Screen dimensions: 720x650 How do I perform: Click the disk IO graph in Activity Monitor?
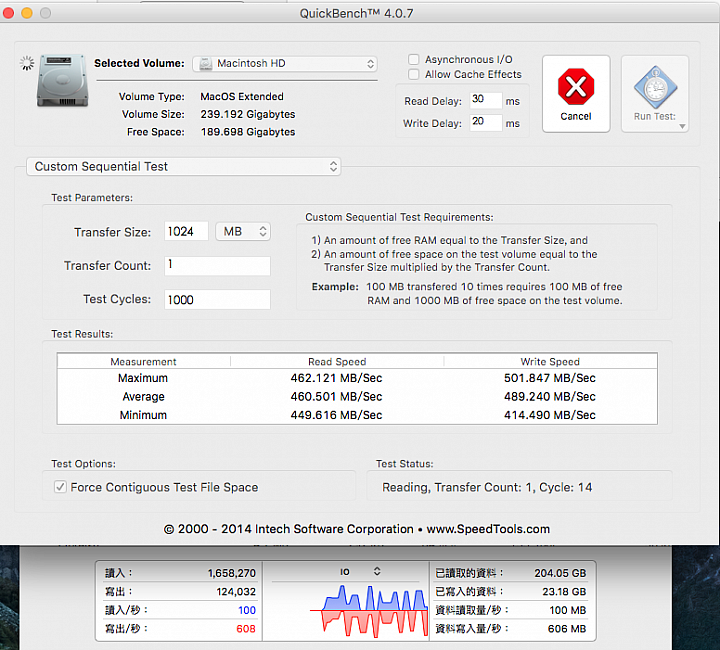pos(369,611)
